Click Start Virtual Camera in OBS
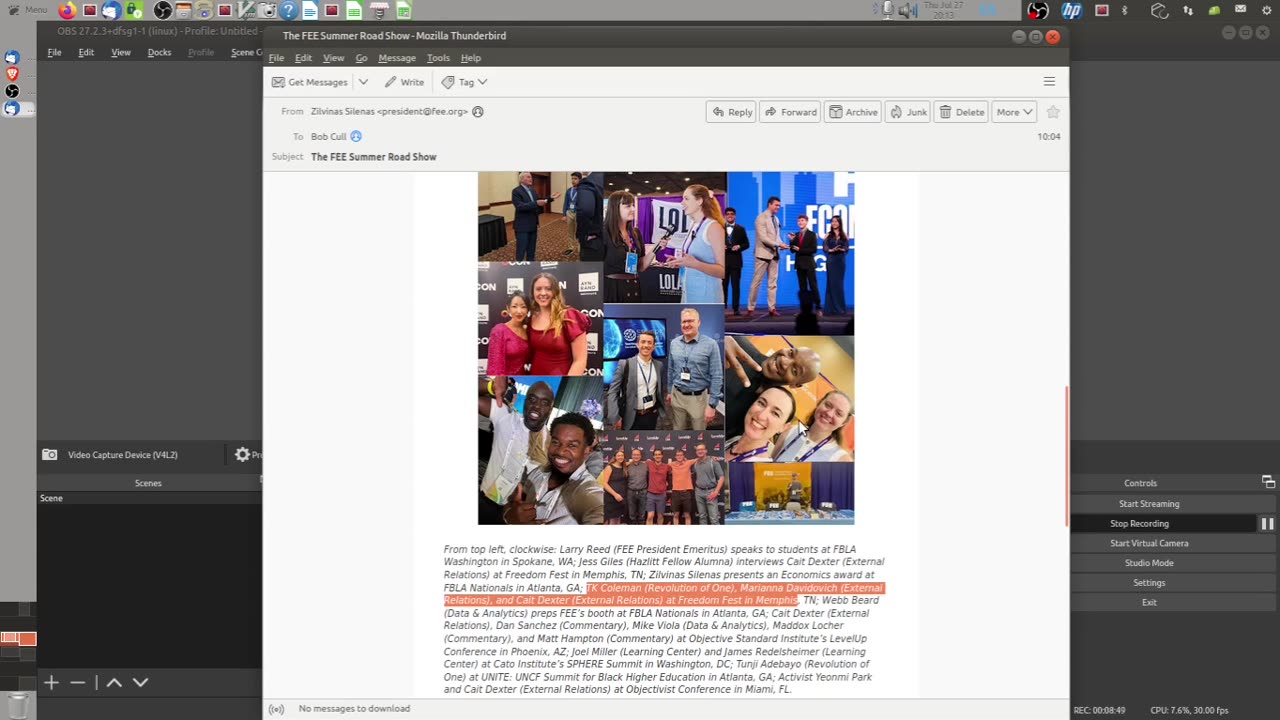The height and width of the screenshot is (720, 1280). [1149, 543]
